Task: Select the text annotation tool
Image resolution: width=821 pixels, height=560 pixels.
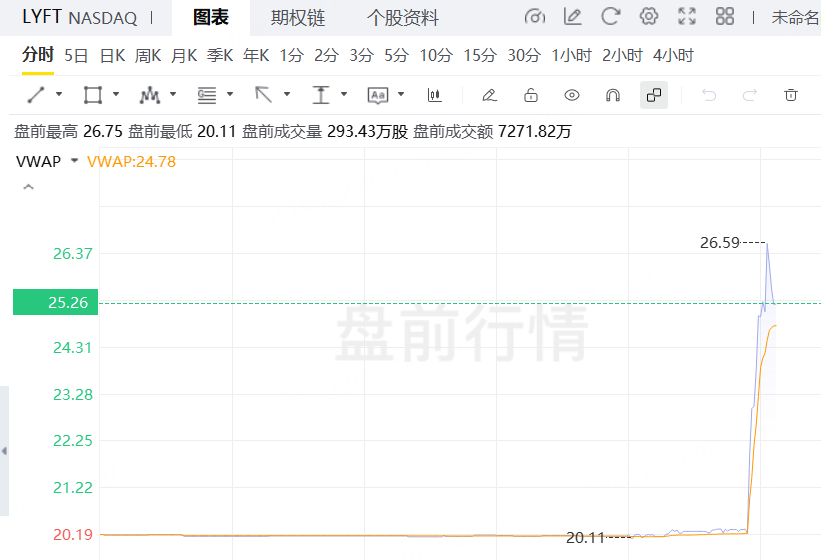Action: coord(378,95)
